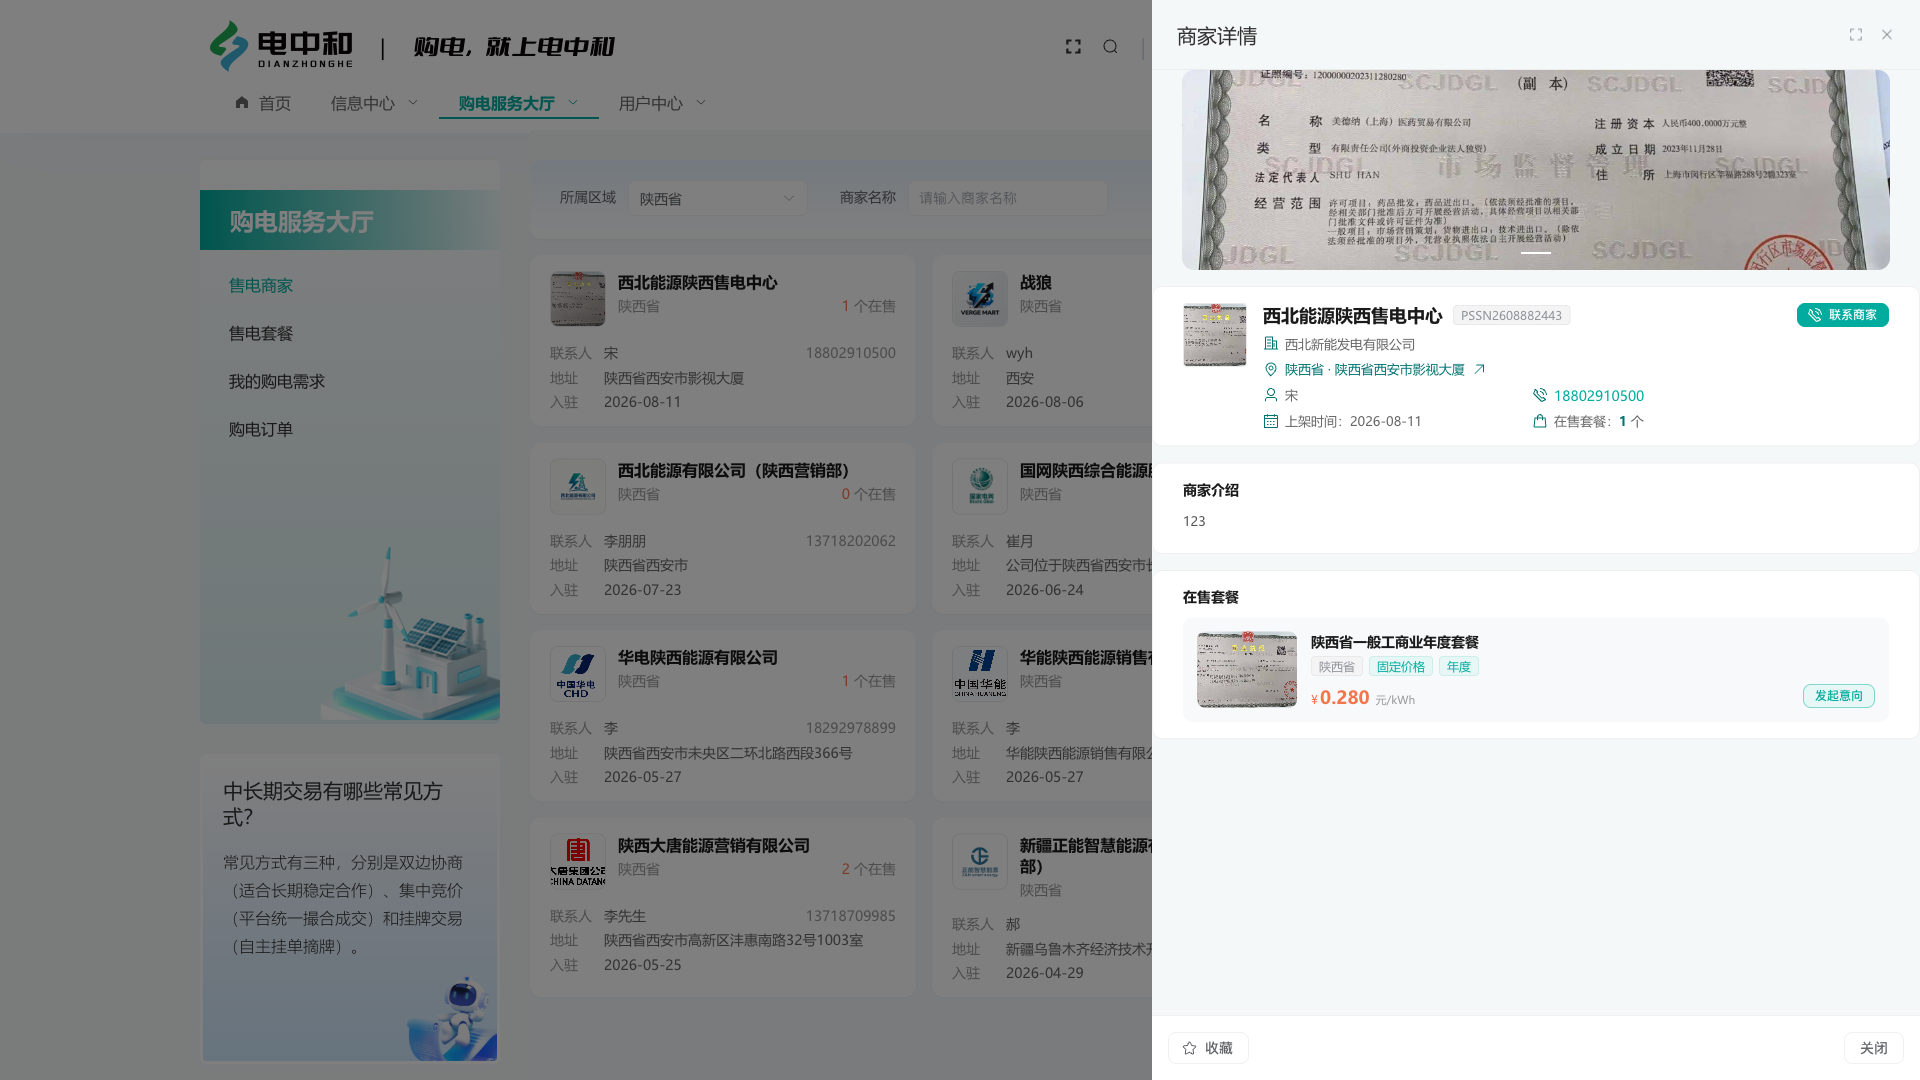Open external link arrow beside 陕西省西安市影视大厦 address
Image resolution: width=1920 pixels, height=1080 pixels.
point(1479,370)
